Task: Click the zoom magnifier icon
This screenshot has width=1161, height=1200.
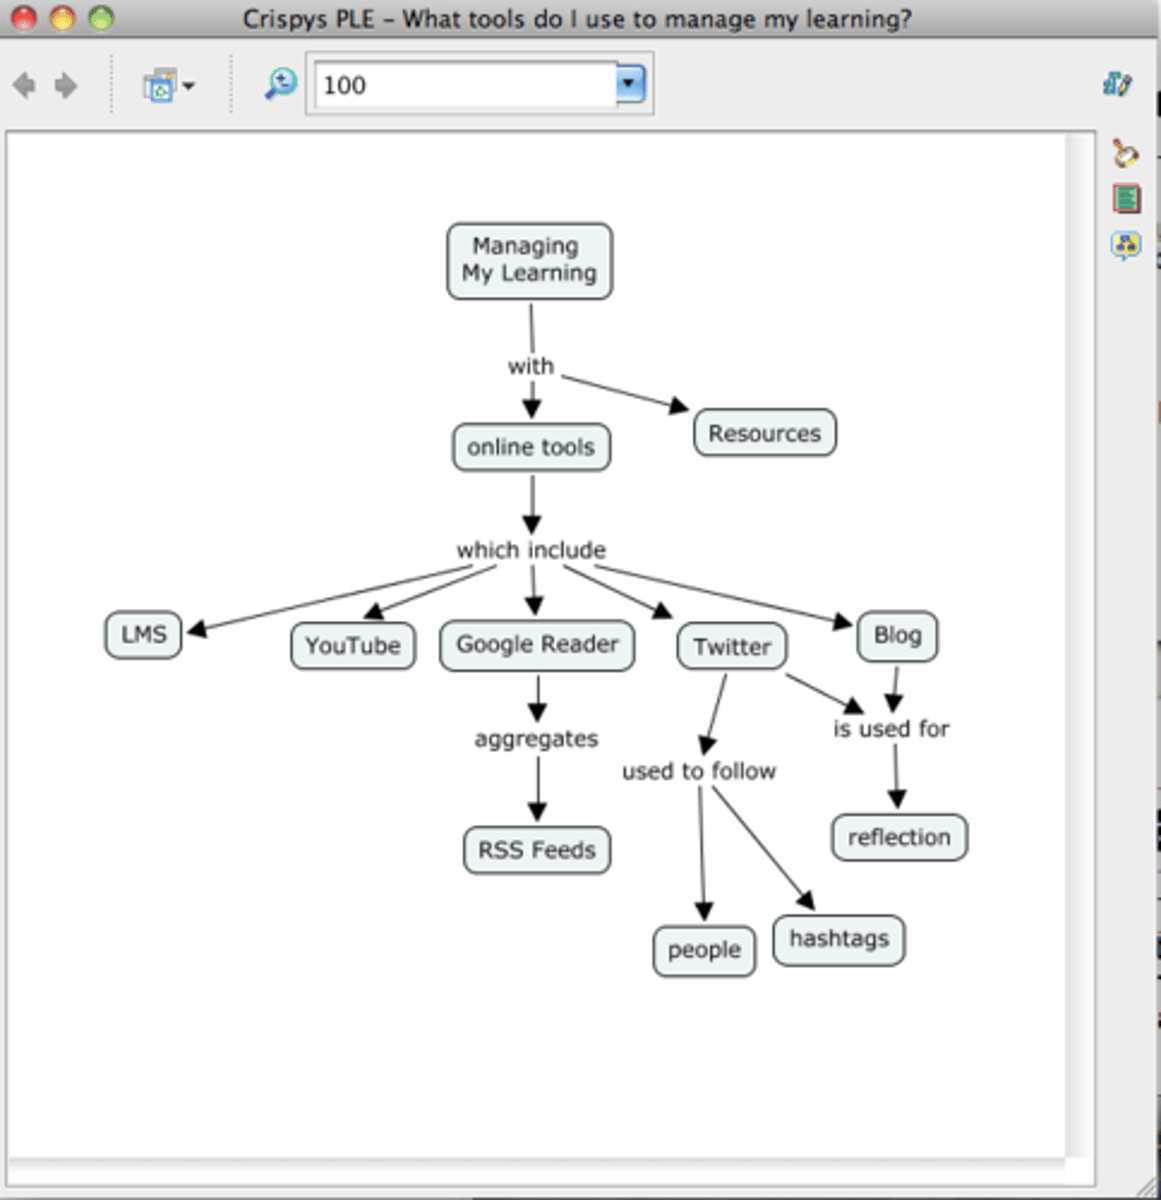Action: coord(281,84)
